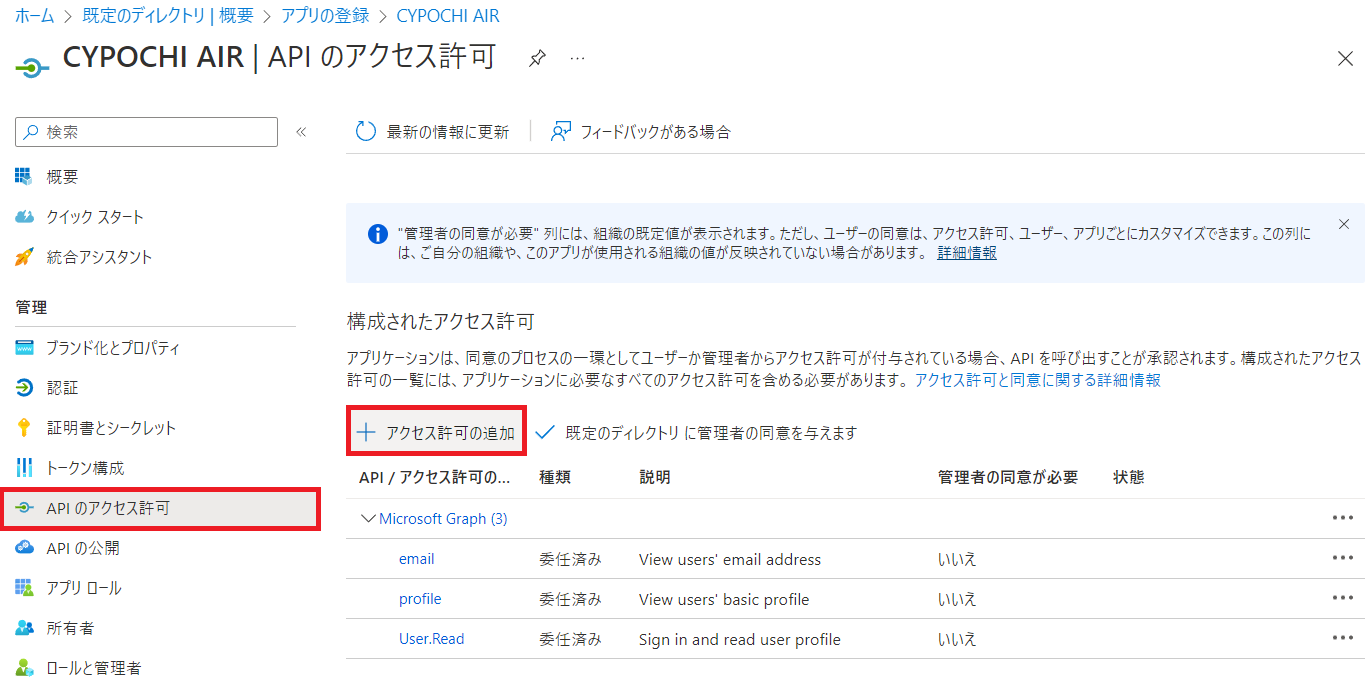Viewport: 1370px width, 690px height.
Task: Open the ellipsis menu for profile row
Action: (x=1343, y=598)
